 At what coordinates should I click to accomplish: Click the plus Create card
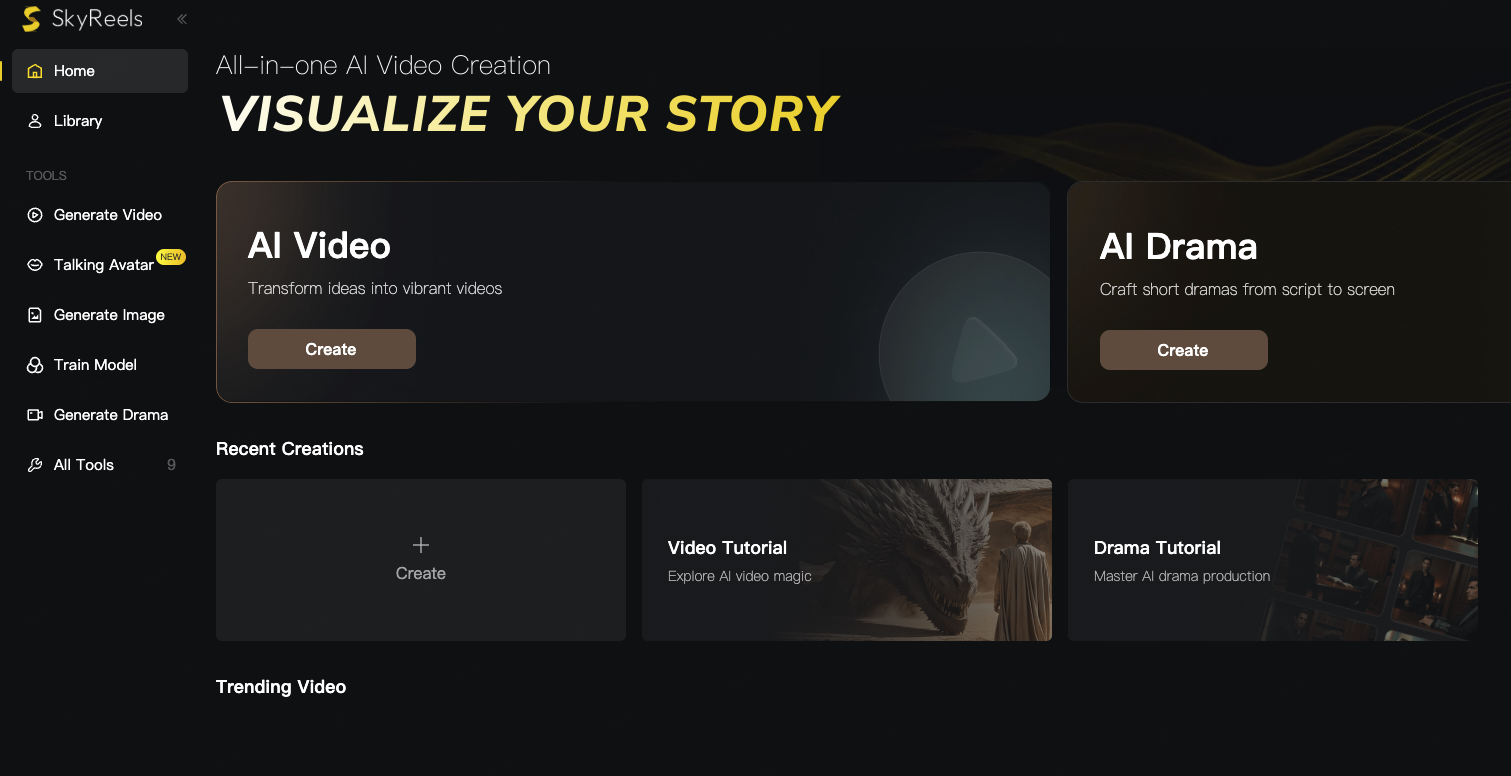[420, 559]
